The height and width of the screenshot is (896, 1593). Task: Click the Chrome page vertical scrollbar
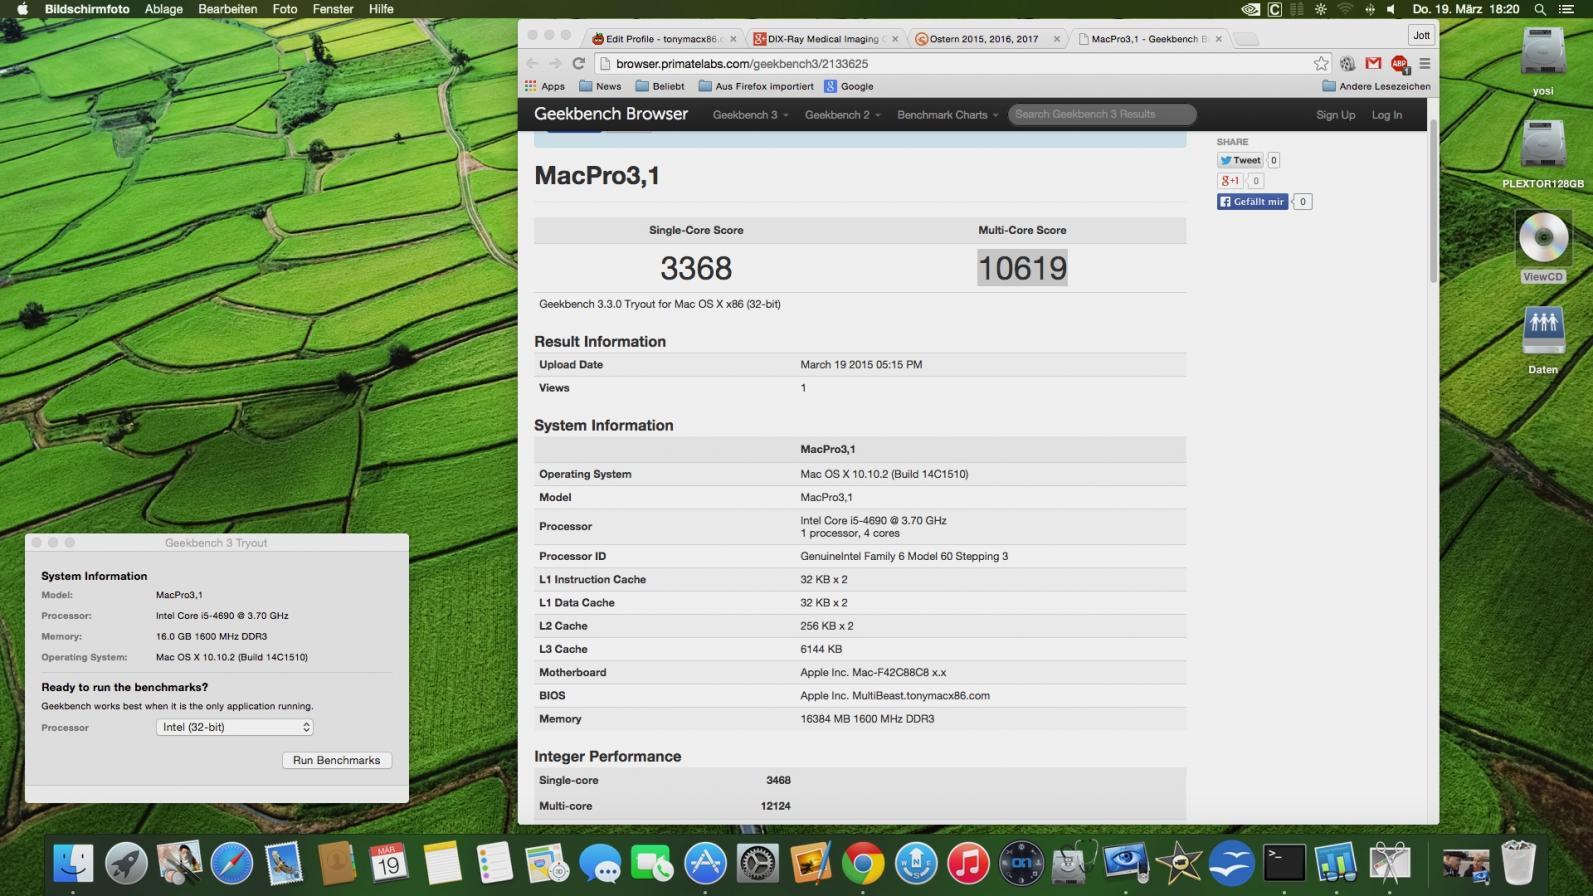point(1433,203)
